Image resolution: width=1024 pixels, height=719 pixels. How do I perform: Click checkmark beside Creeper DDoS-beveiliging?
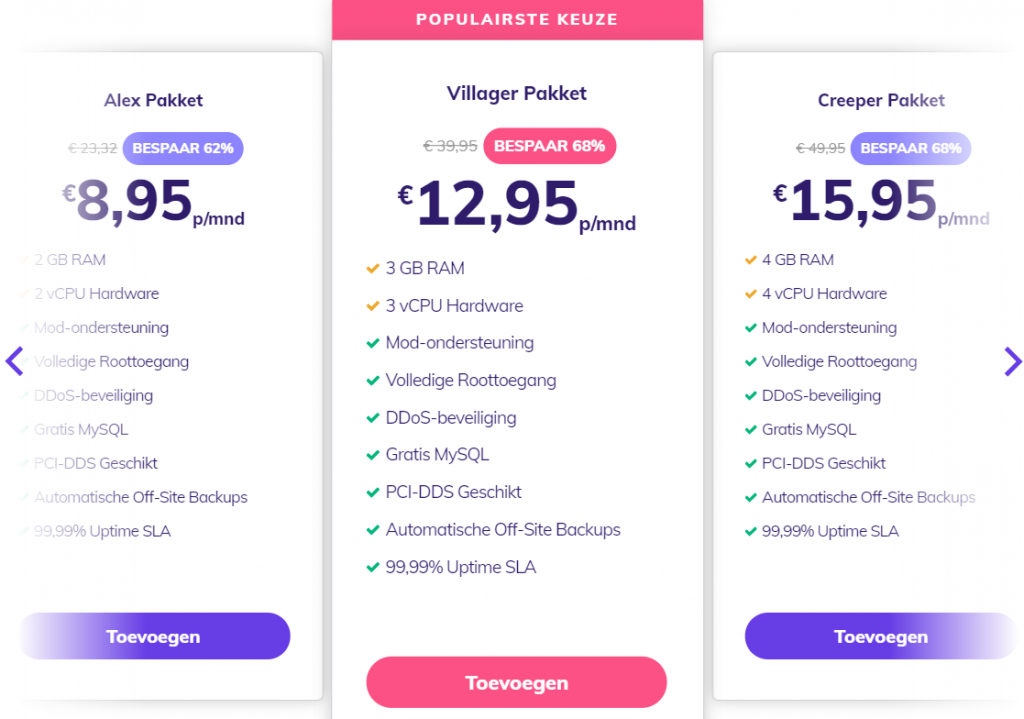[x=750, y=396]
